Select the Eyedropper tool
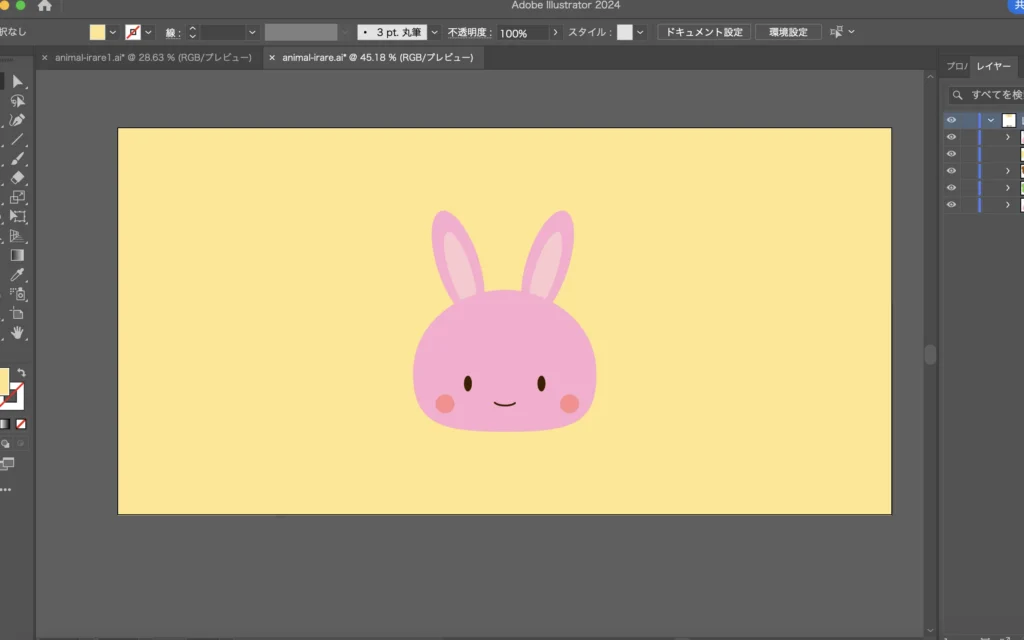The image size is (1024, 640). [17, 274]
